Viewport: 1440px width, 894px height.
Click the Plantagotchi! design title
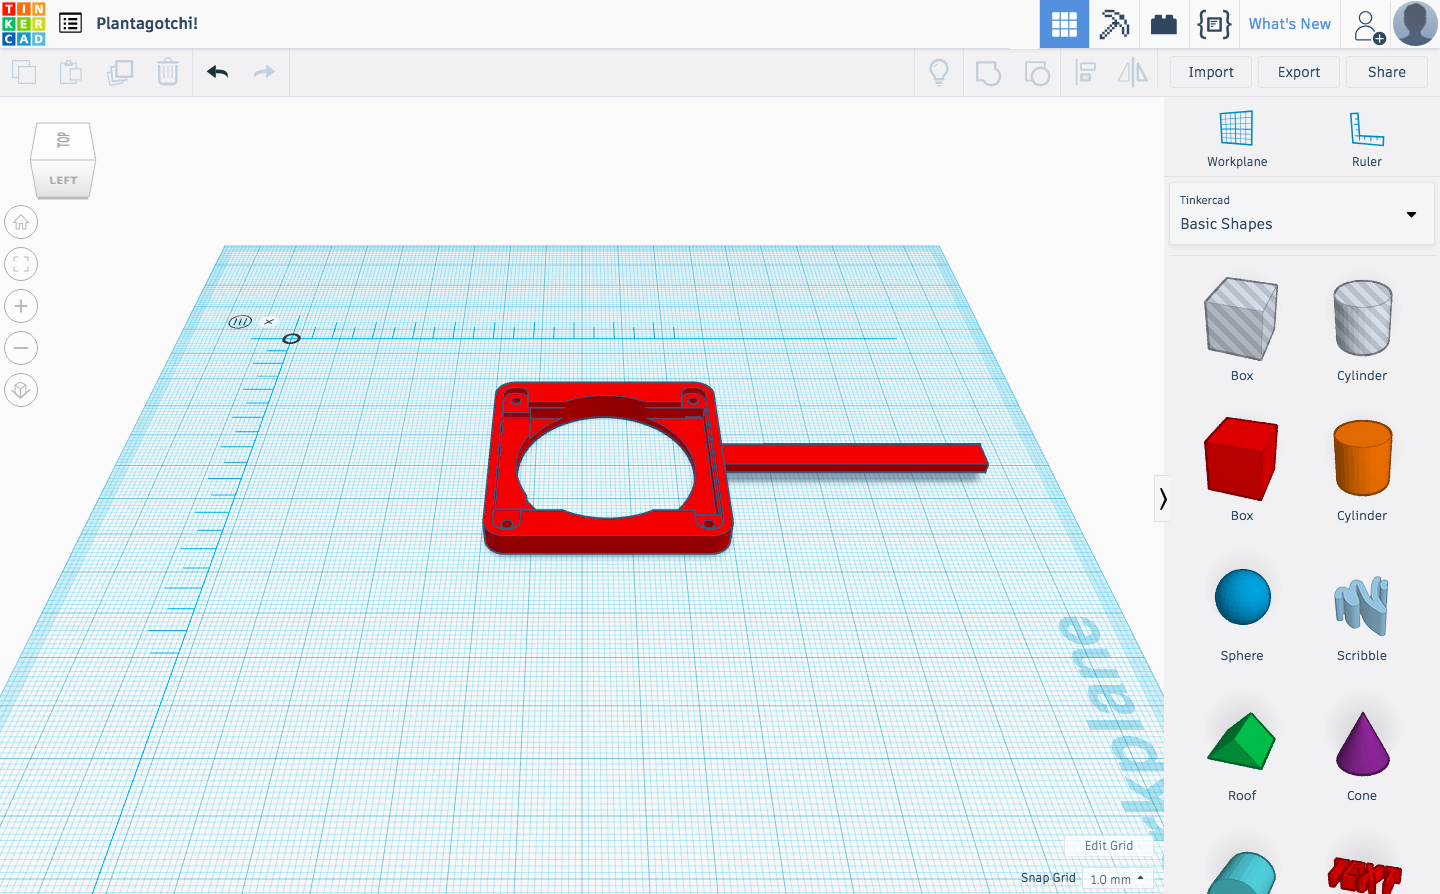[x=147, y=23]
